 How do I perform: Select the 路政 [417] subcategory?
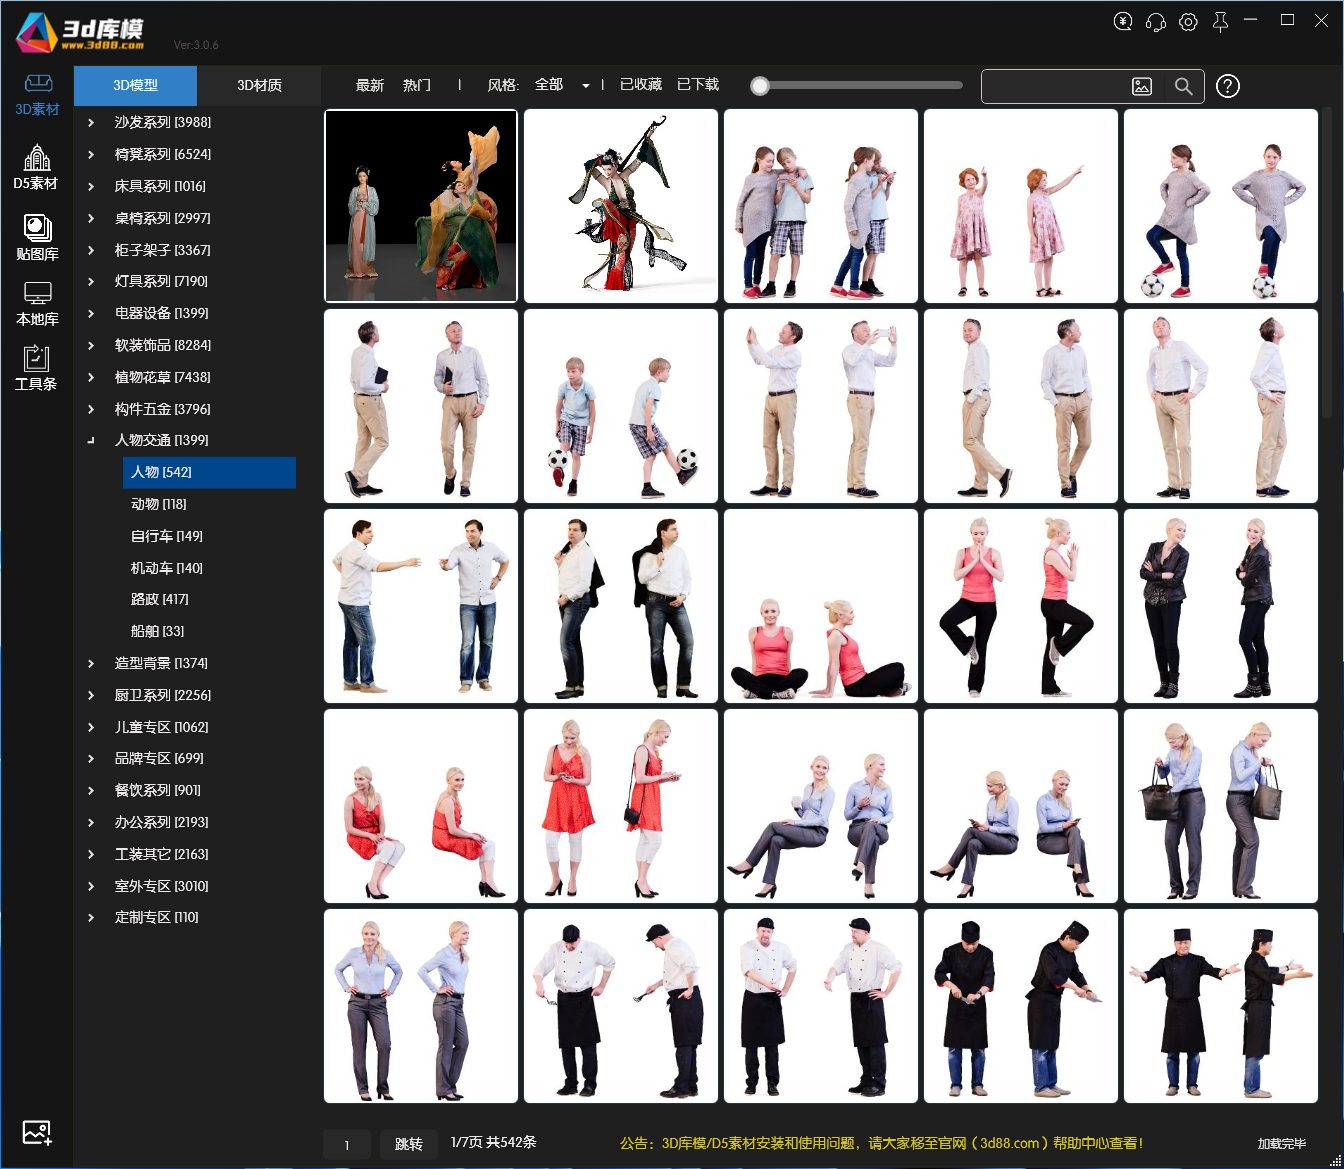(x=160, y=600)
